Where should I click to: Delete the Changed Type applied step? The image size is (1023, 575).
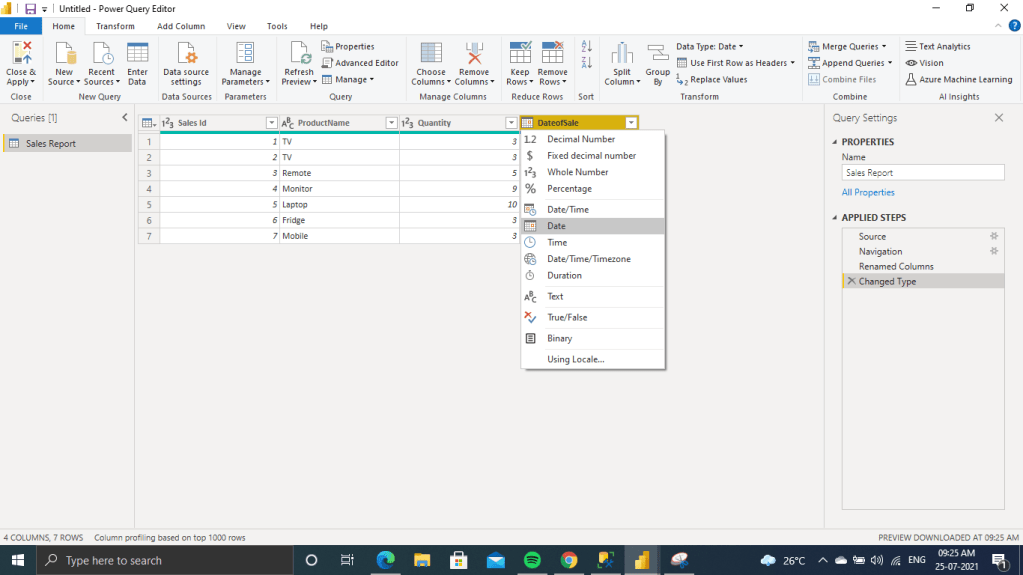pos(851,282)
